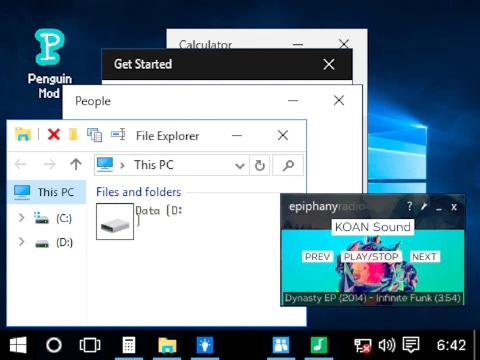Screen dimensions: 480x360
Task: Go back in File Explorer navigation
Action: 21,164
